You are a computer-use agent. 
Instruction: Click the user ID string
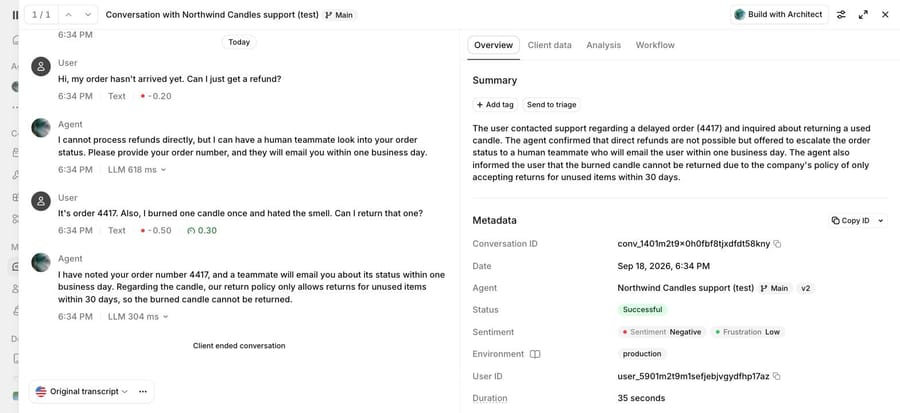click(693, 376)
